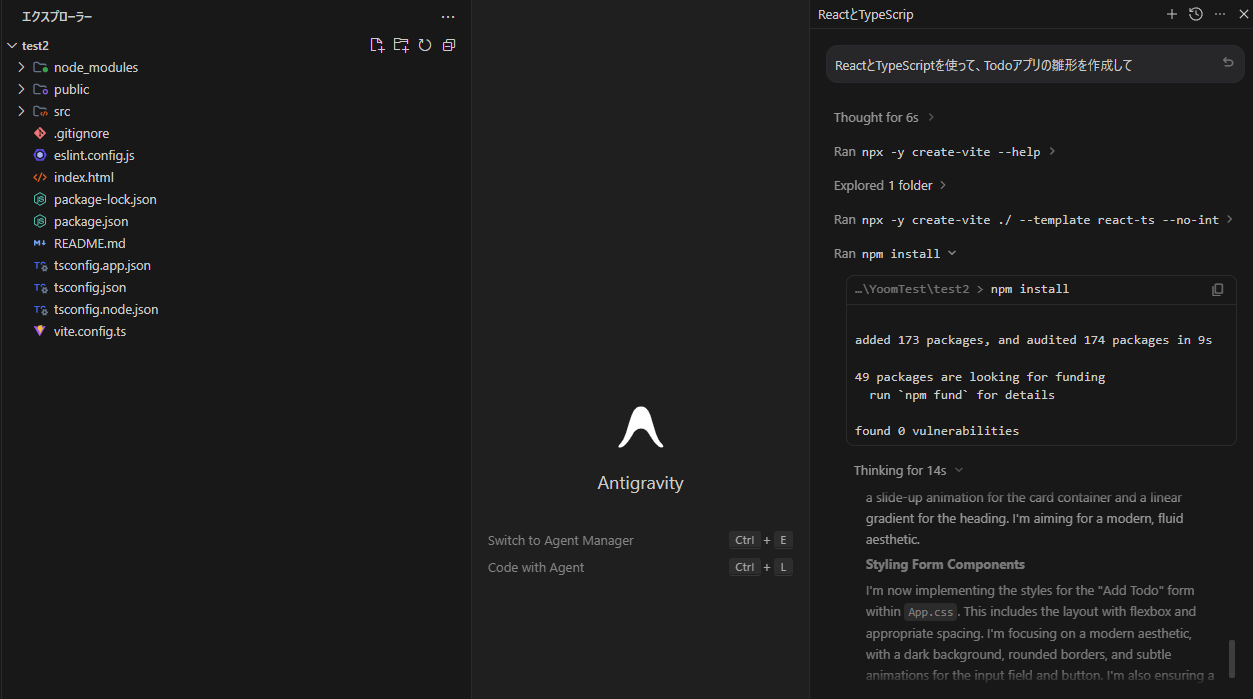
Task: Expand the src folder chevron
Action: pos(21,111)
